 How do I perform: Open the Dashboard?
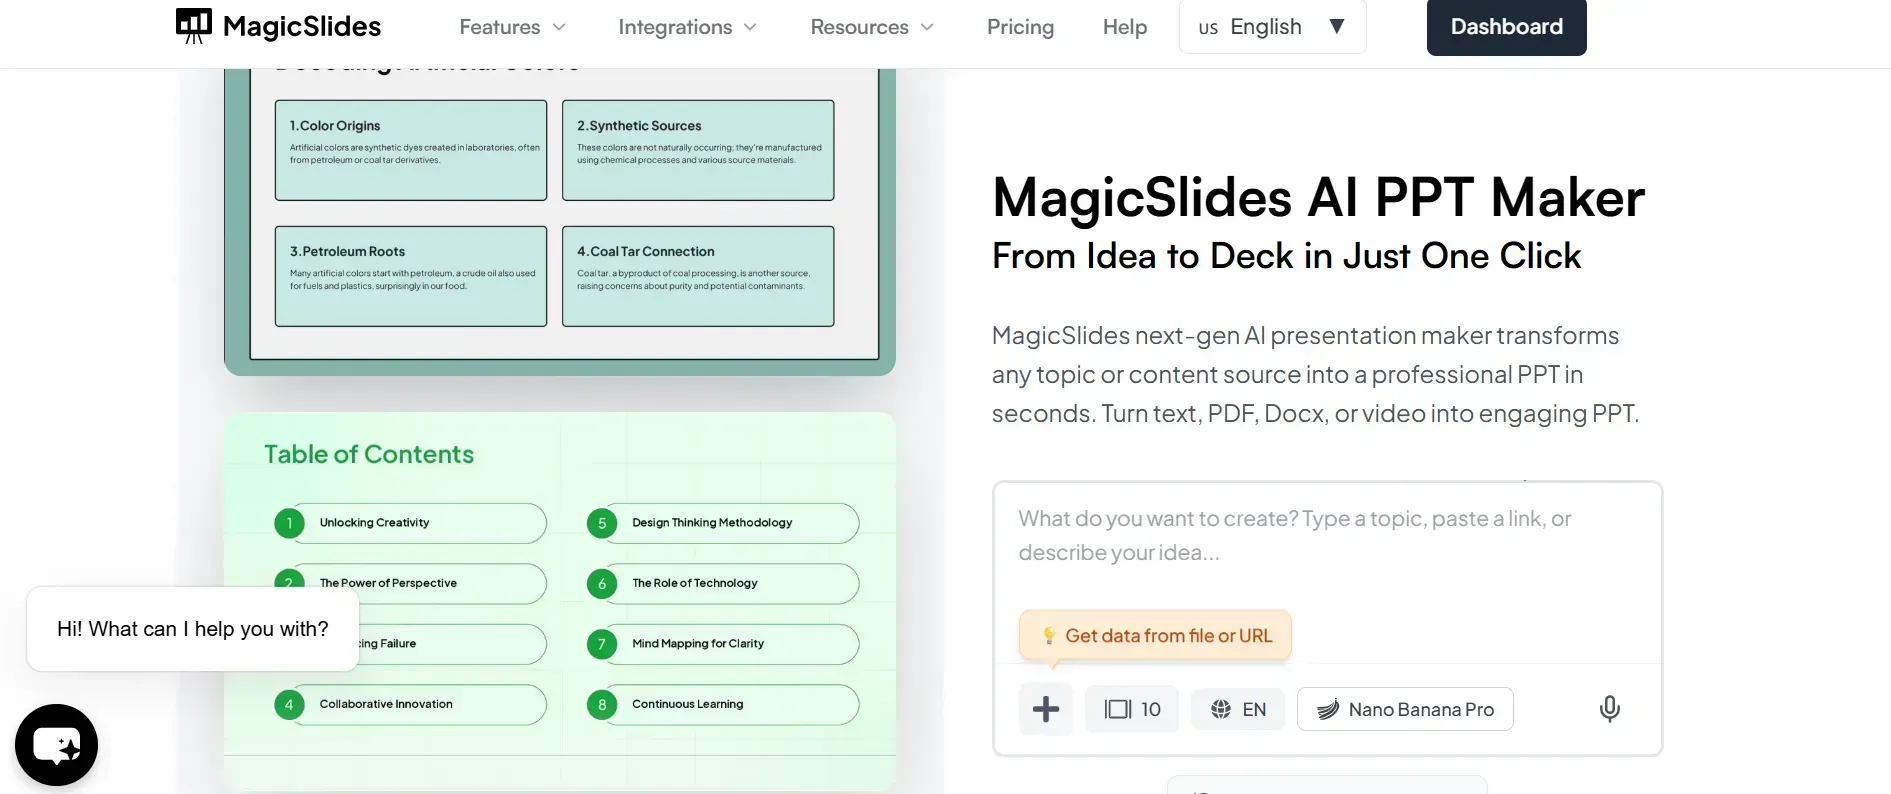click(1506, 27)
